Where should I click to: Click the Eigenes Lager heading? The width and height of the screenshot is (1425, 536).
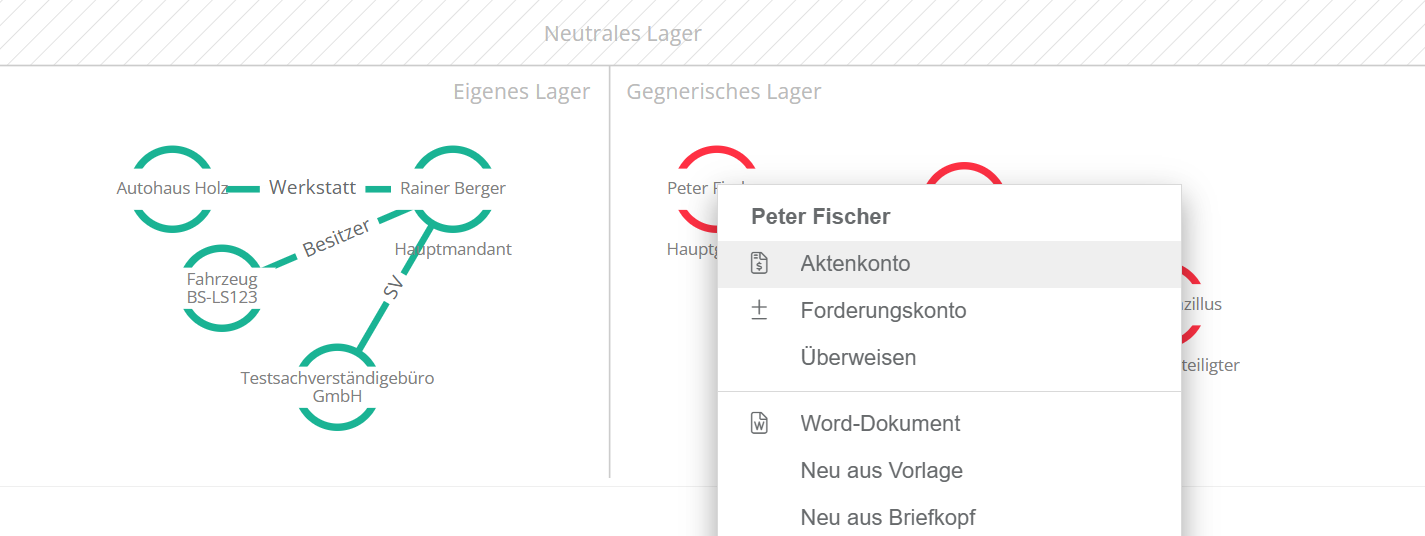click(x=521, y=92)
